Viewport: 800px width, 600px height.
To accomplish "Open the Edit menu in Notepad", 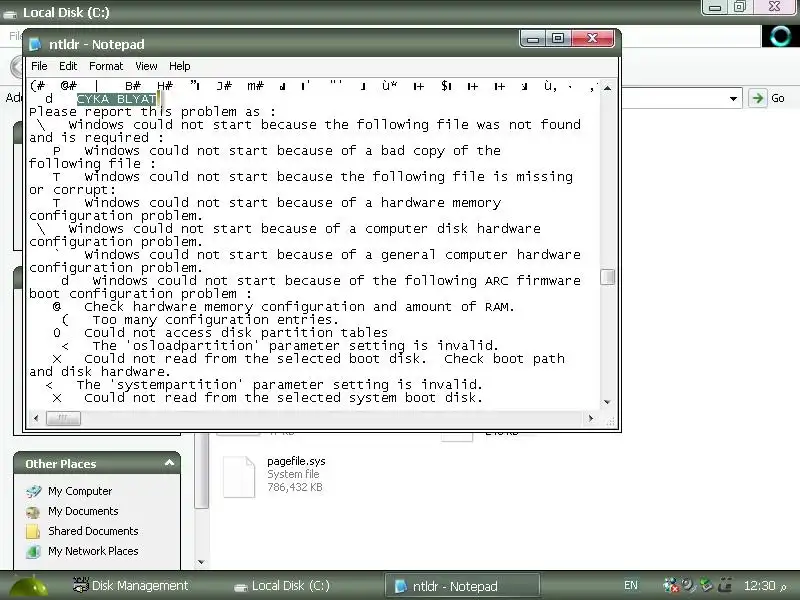I will pos(68,66).
